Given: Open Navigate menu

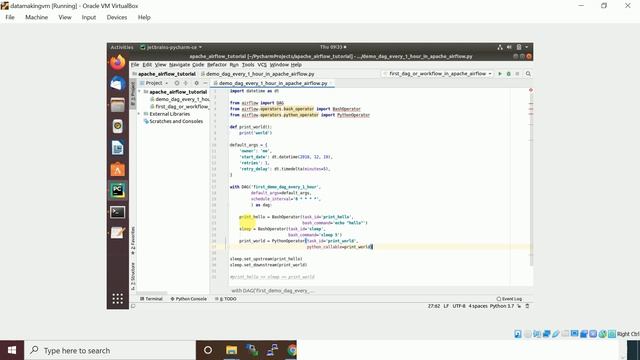Looking at the screenshot, I should [x=179, y=65].
